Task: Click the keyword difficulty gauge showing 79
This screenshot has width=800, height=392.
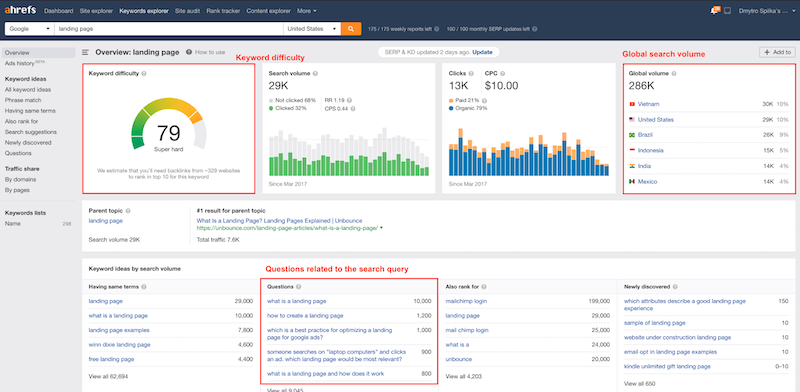Action: [x=168, y=125]
